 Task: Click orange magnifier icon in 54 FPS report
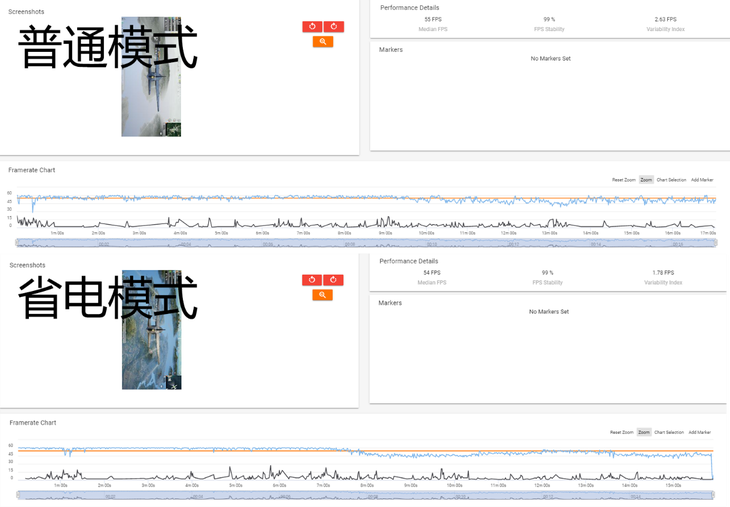pos(322,295)
